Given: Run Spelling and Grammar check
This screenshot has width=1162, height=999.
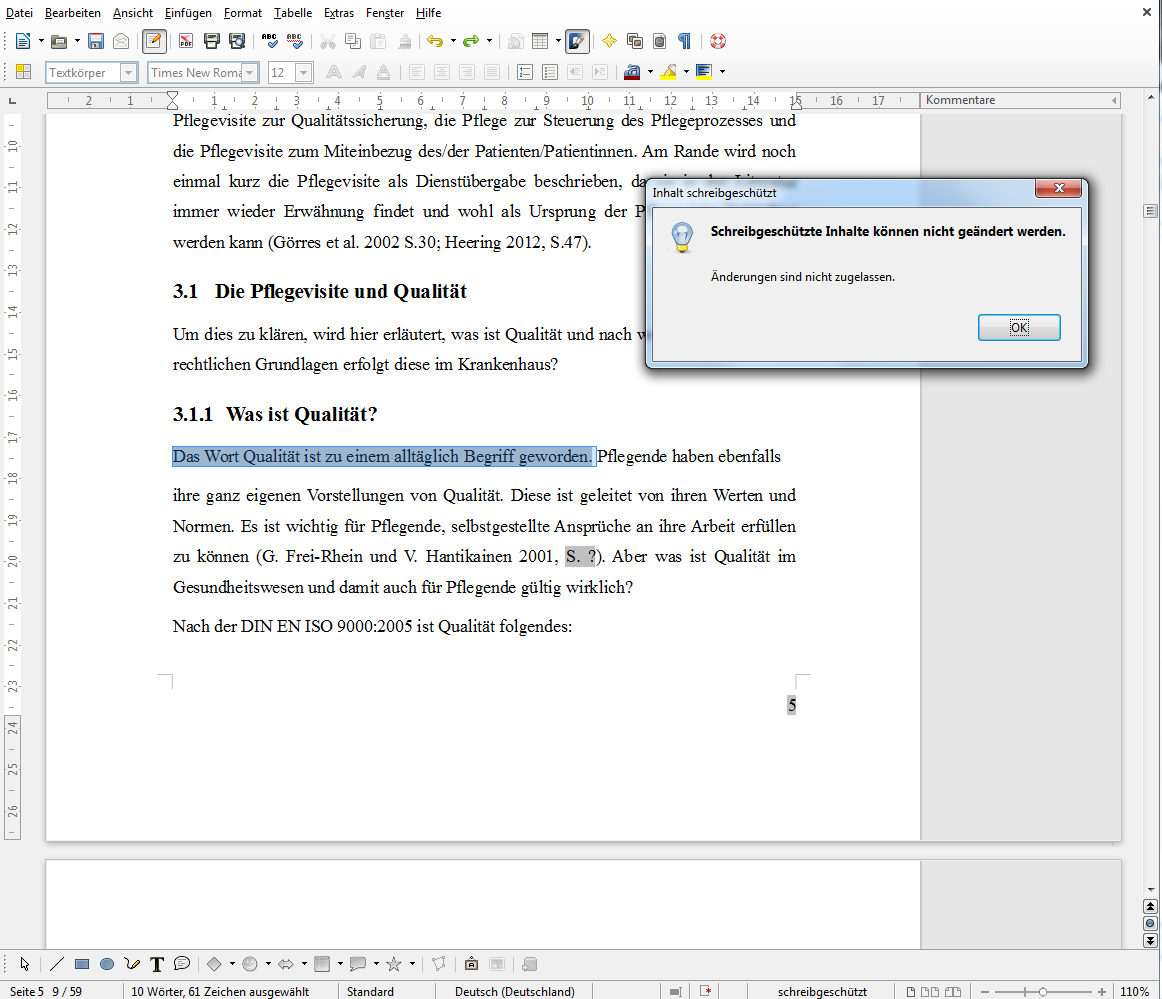Looking at the screenshot, I should 270,41.
